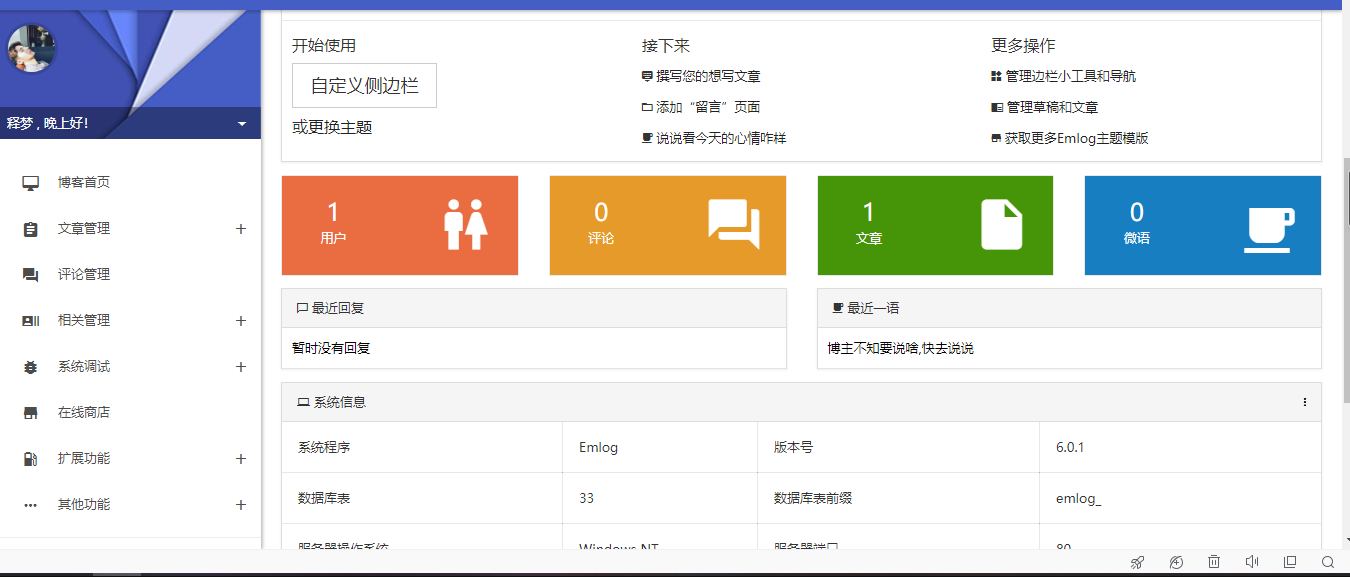Expand 扩展功能 using its plus sign
The image size is (1350, 577).
(x=240, y=459)
